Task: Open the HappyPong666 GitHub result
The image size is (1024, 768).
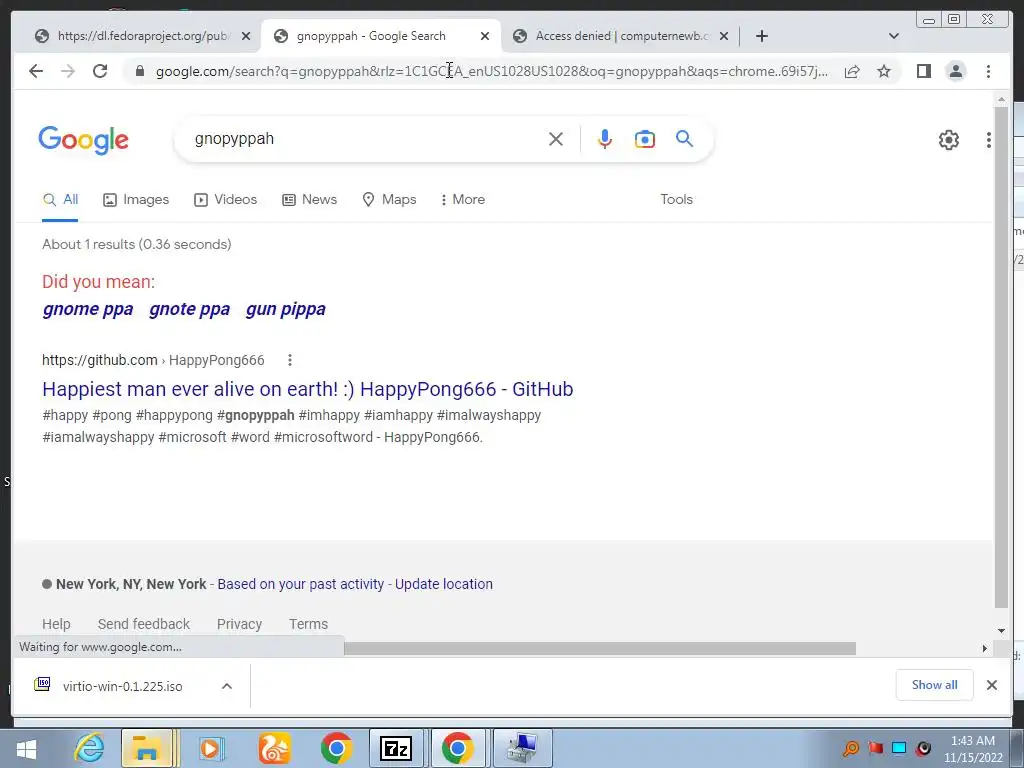Action: (x=308, y=389)
